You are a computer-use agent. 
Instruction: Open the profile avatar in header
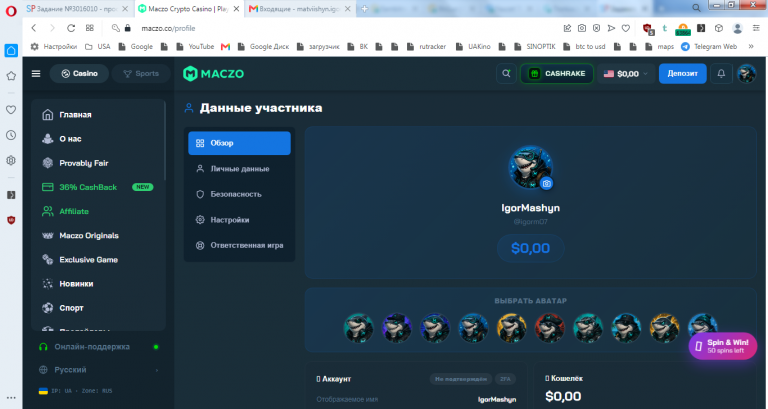pyautogui.click(x=746, y=73)
